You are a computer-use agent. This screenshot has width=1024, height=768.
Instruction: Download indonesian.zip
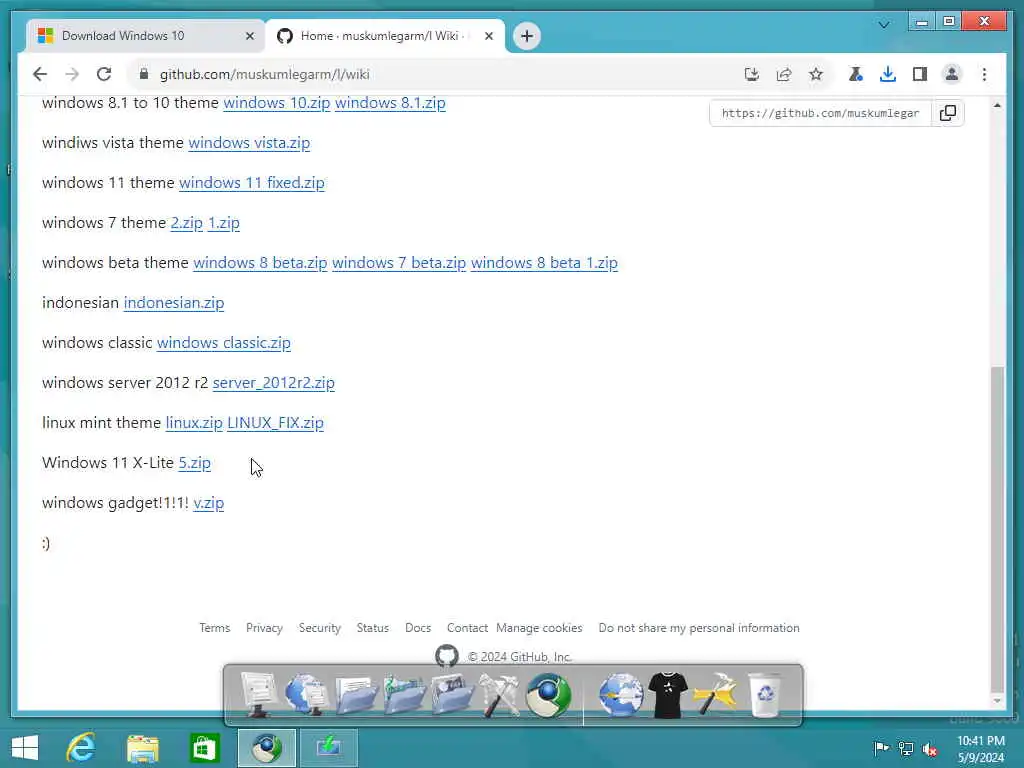174,303
